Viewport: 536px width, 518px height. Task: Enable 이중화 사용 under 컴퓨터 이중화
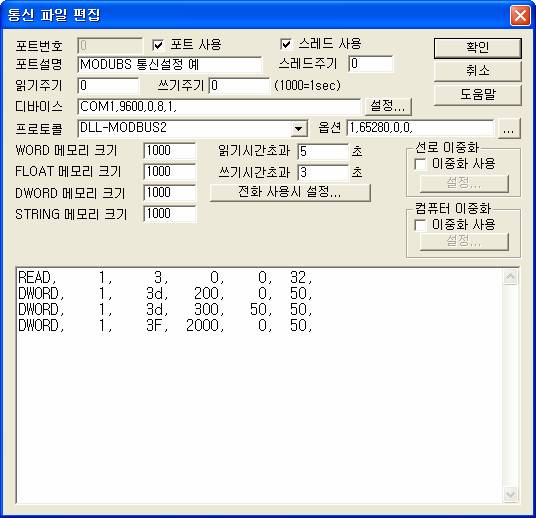point(420,225)
